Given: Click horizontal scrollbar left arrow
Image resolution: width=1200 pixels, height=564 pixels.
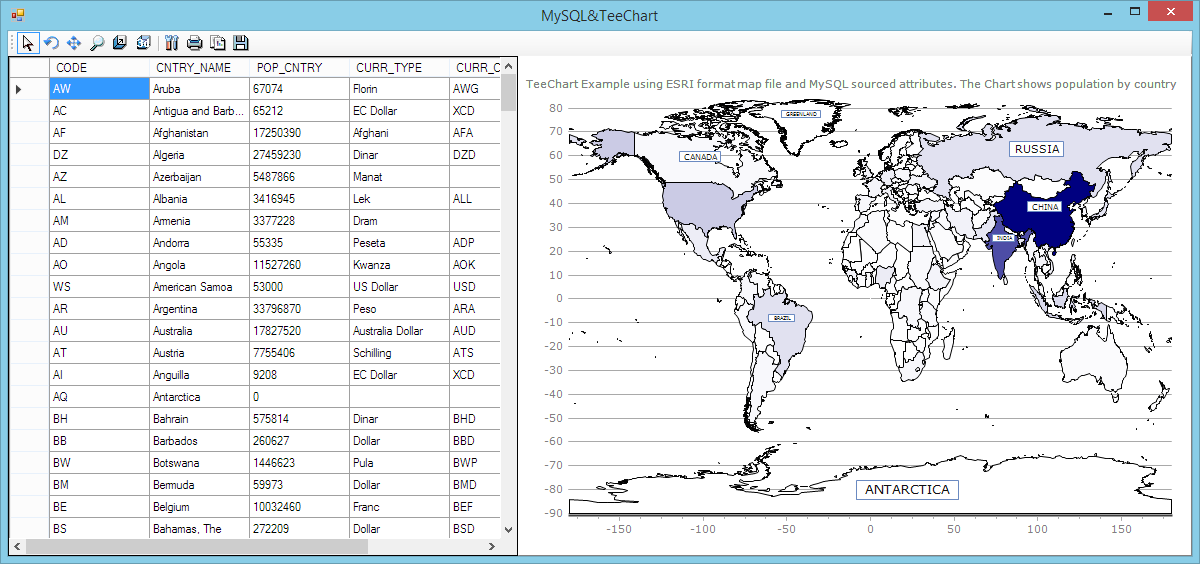Looking at the screenshot, I should pyautogui.click(x=17, y=547).
